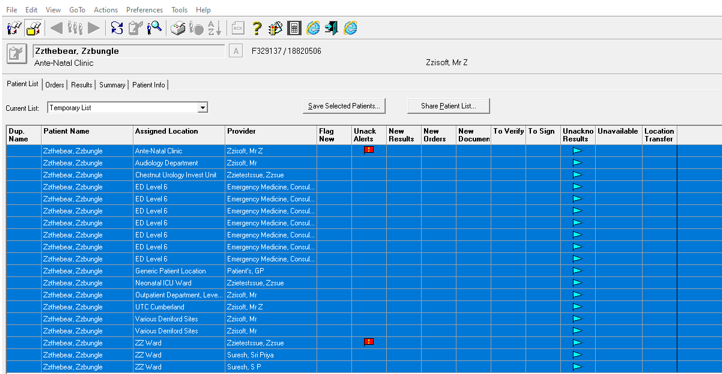Click the patient name field 'Zzthebear, Zzbungle'

[x=129, y=51]
